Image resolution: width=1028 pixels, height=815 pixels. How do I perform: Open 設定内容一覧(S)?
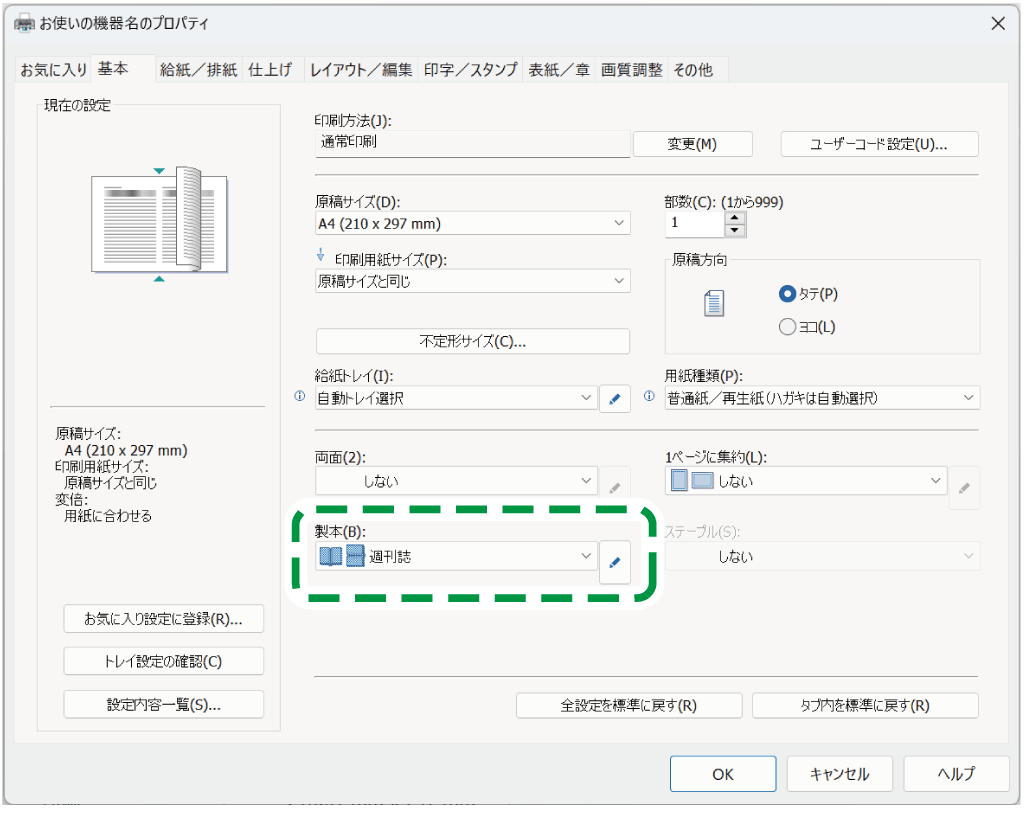163,704
